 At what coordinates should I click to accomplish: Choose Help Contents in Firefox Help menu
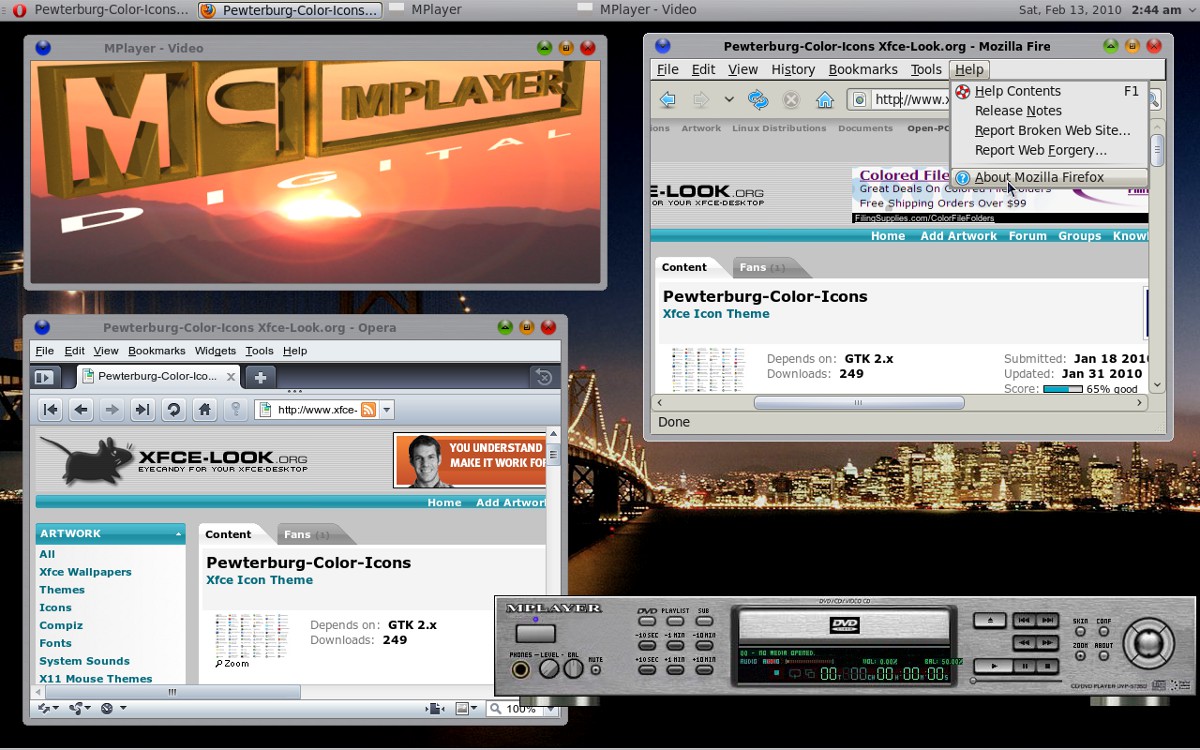[1049, 91]
